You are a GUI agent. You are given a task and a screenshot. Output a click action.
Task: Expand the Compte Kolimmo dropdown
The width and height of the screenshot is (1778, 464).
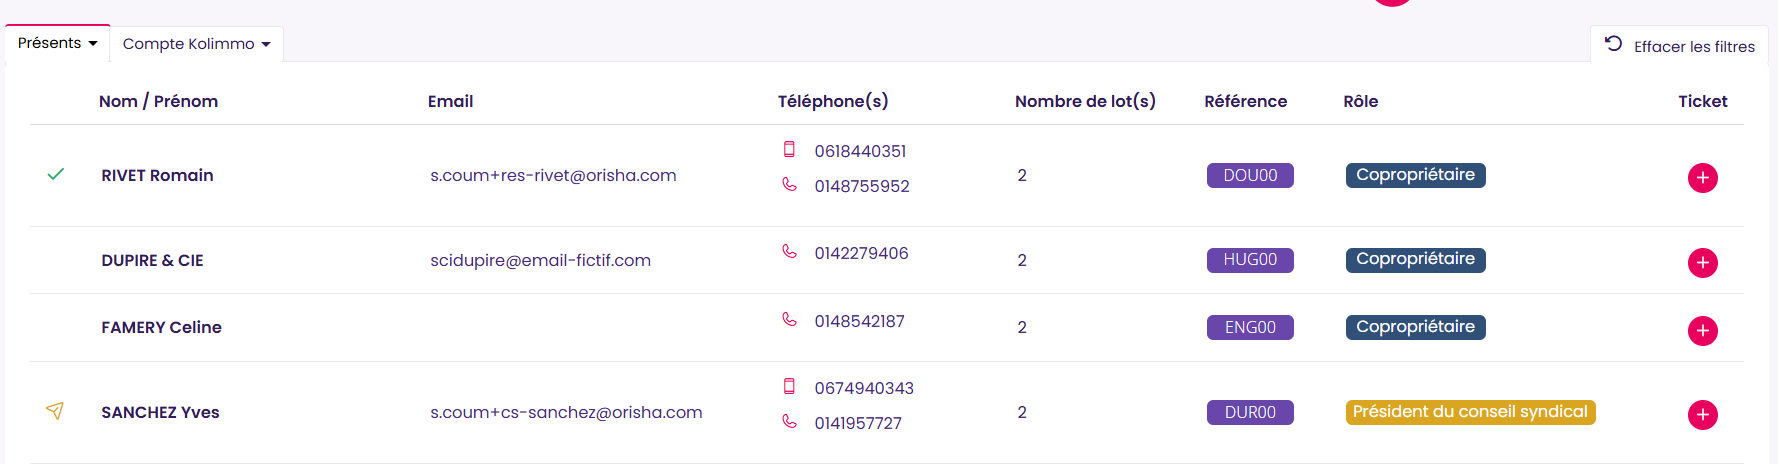(196, 44)
